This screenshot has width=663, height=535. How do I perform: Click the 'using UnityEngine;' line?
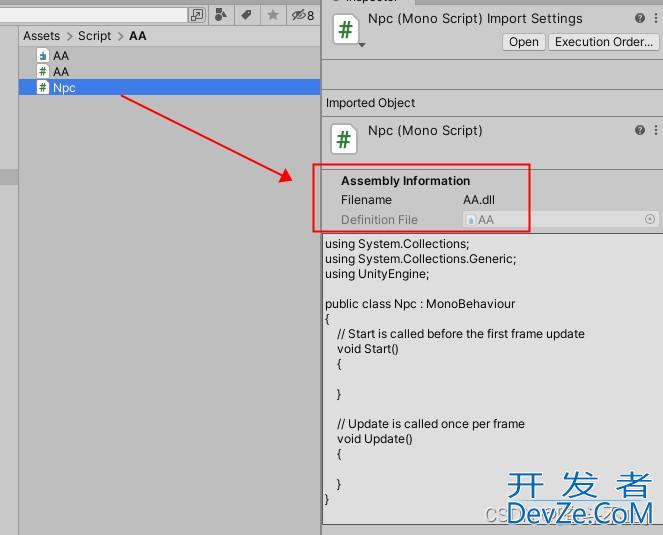377,274
